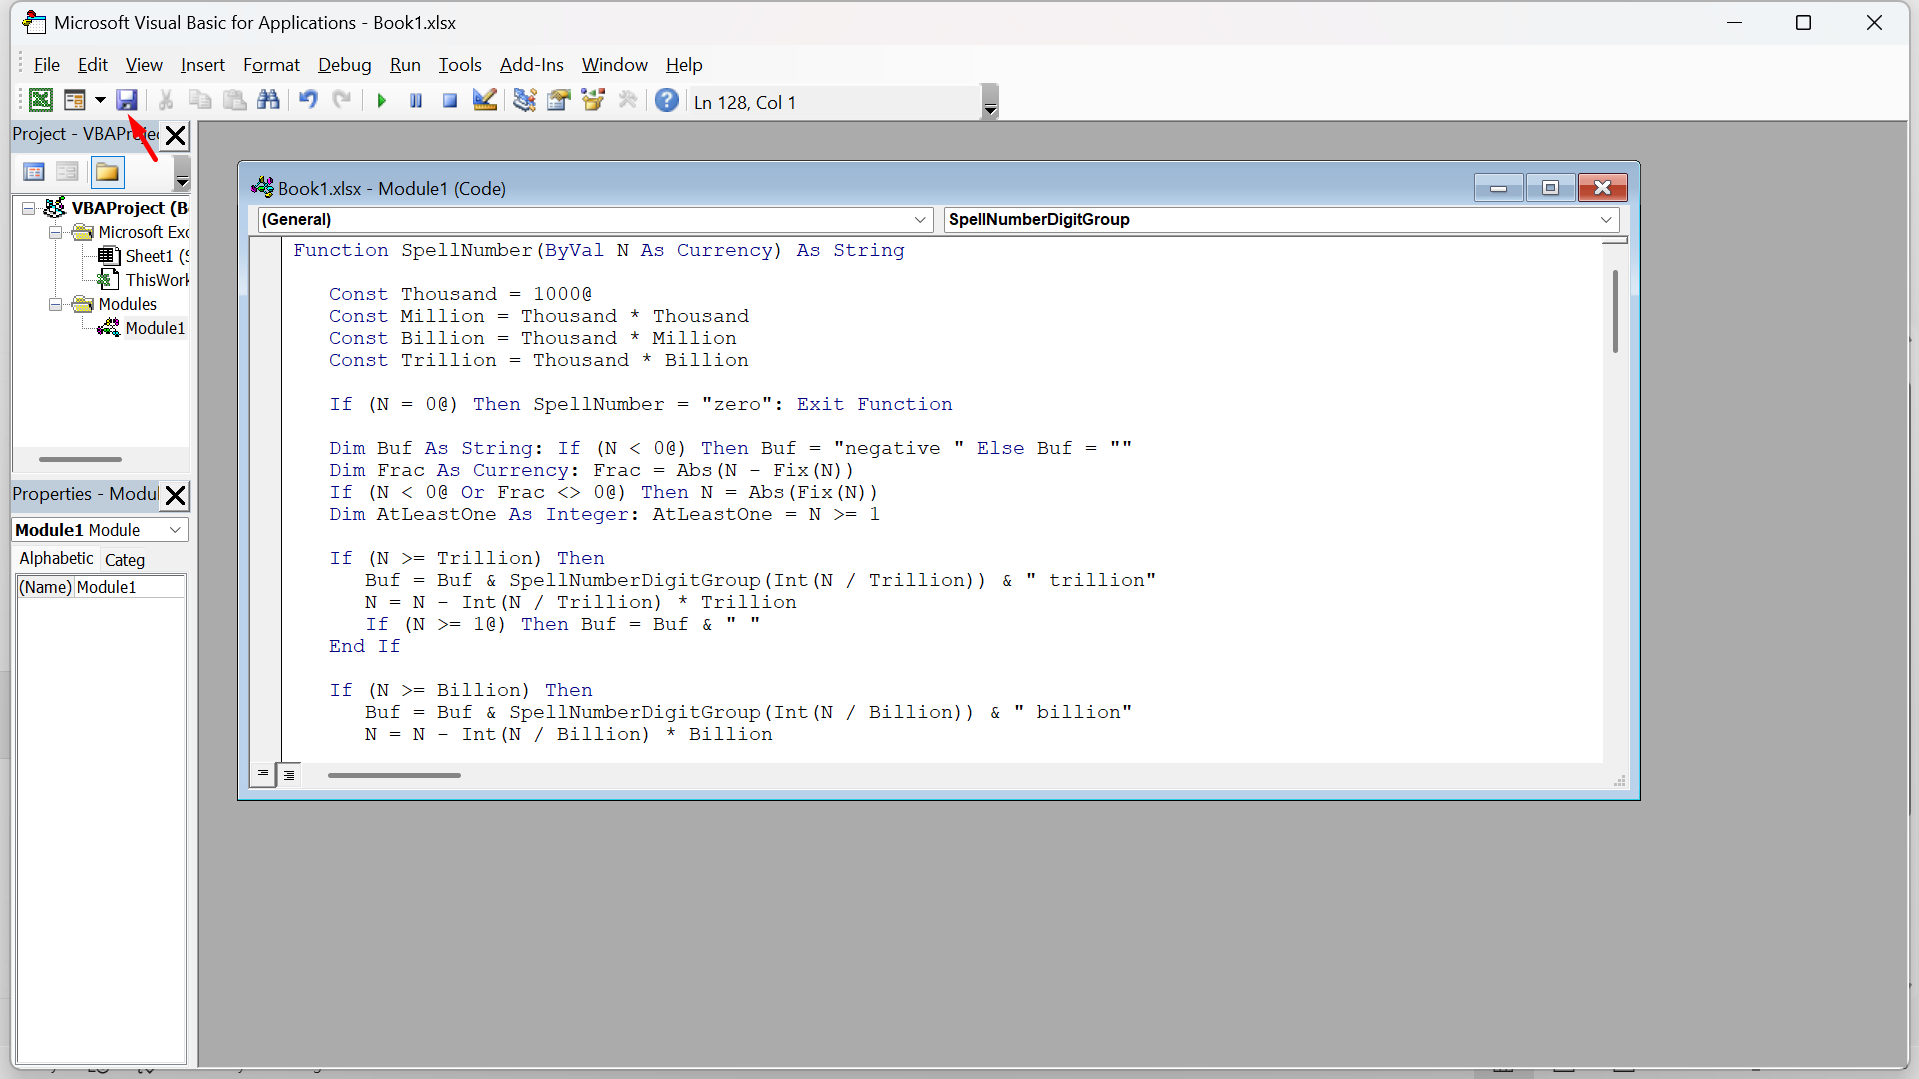The height and width of the screenshot is (1079, 1919).
Task: Click the Copy icon in toolbar
Action: click(x=200, y=100)
